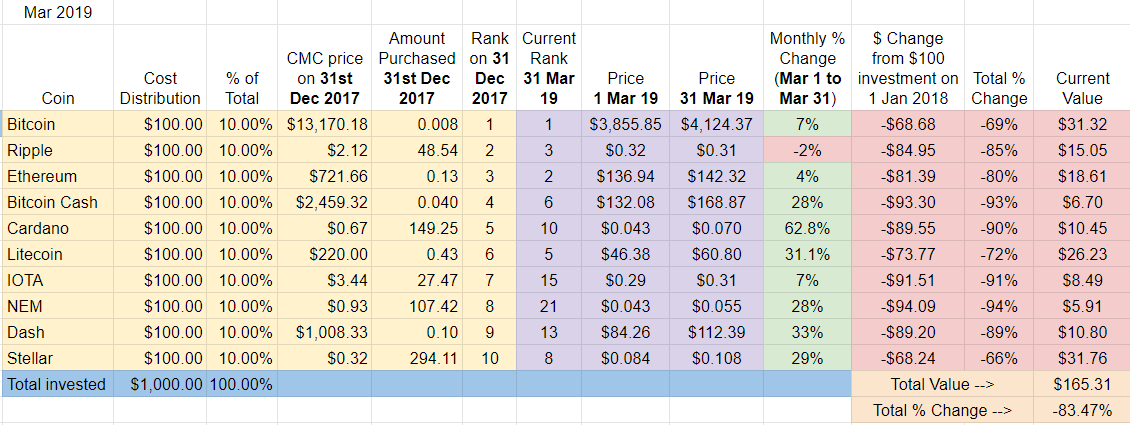1130x425 pixels.
Task: Select the 'Total % Change' column header
Action: (x=998, y=68)
